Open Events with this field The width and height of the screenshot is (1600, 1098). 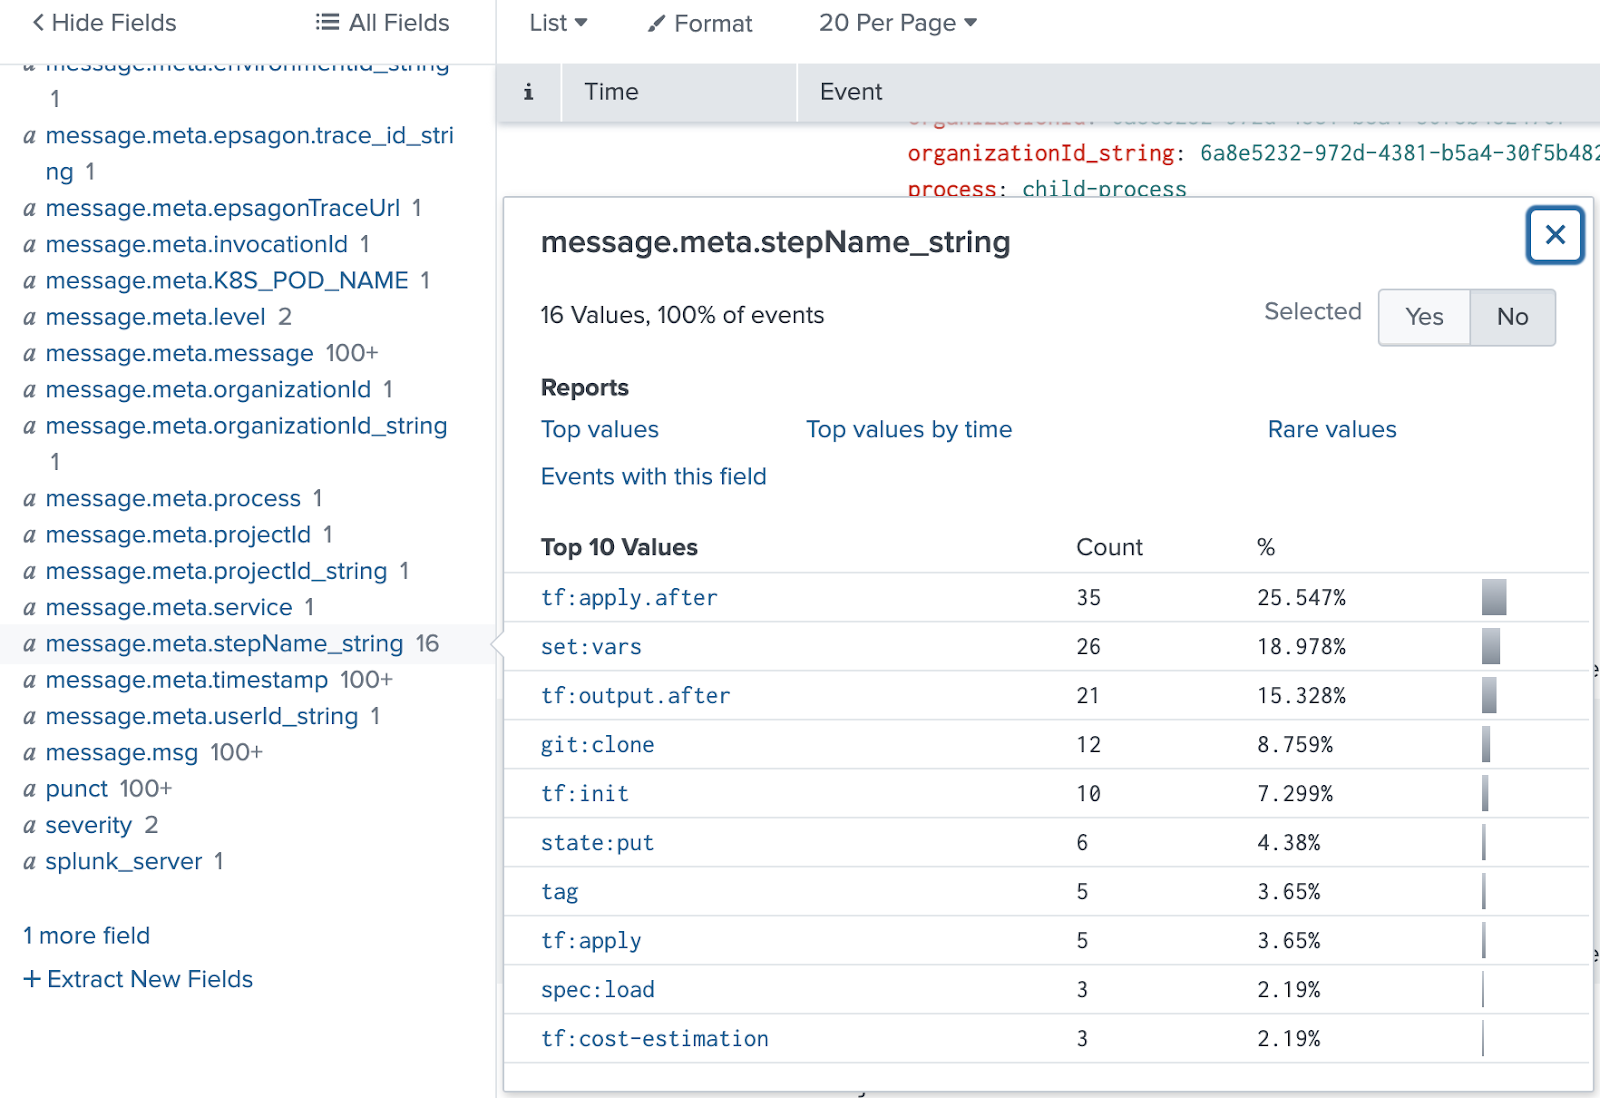[653, 476]
